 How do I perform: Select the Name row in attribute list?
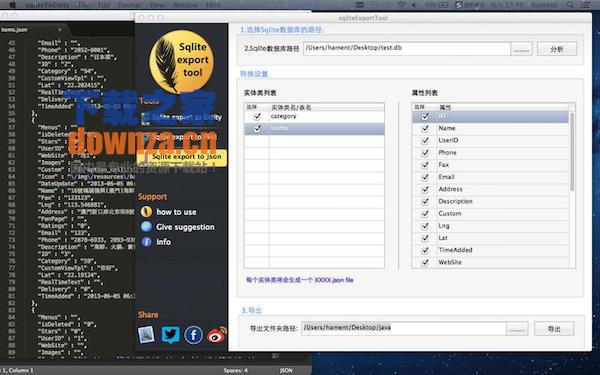pos(491,129)
